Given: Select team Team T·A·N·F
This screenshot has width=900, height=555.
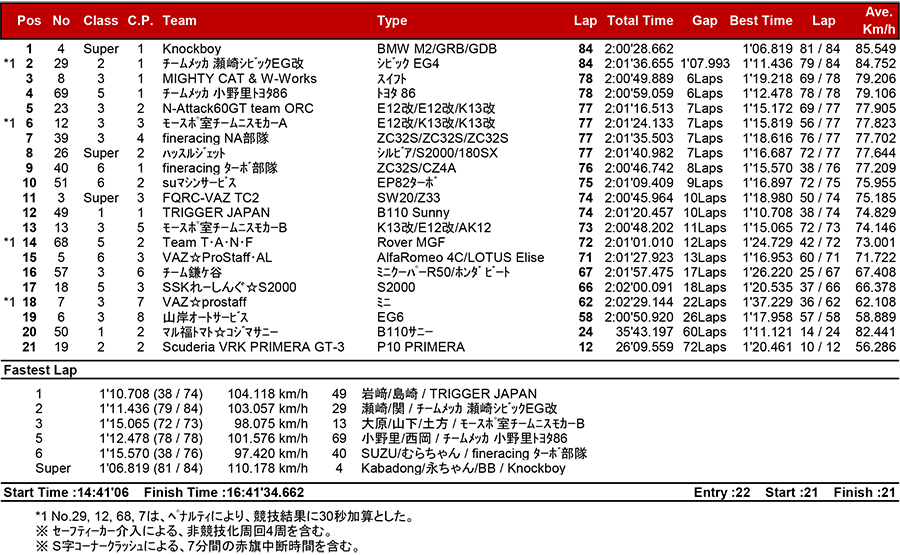Looking at the screenshot, I should [x=207, y=242].
